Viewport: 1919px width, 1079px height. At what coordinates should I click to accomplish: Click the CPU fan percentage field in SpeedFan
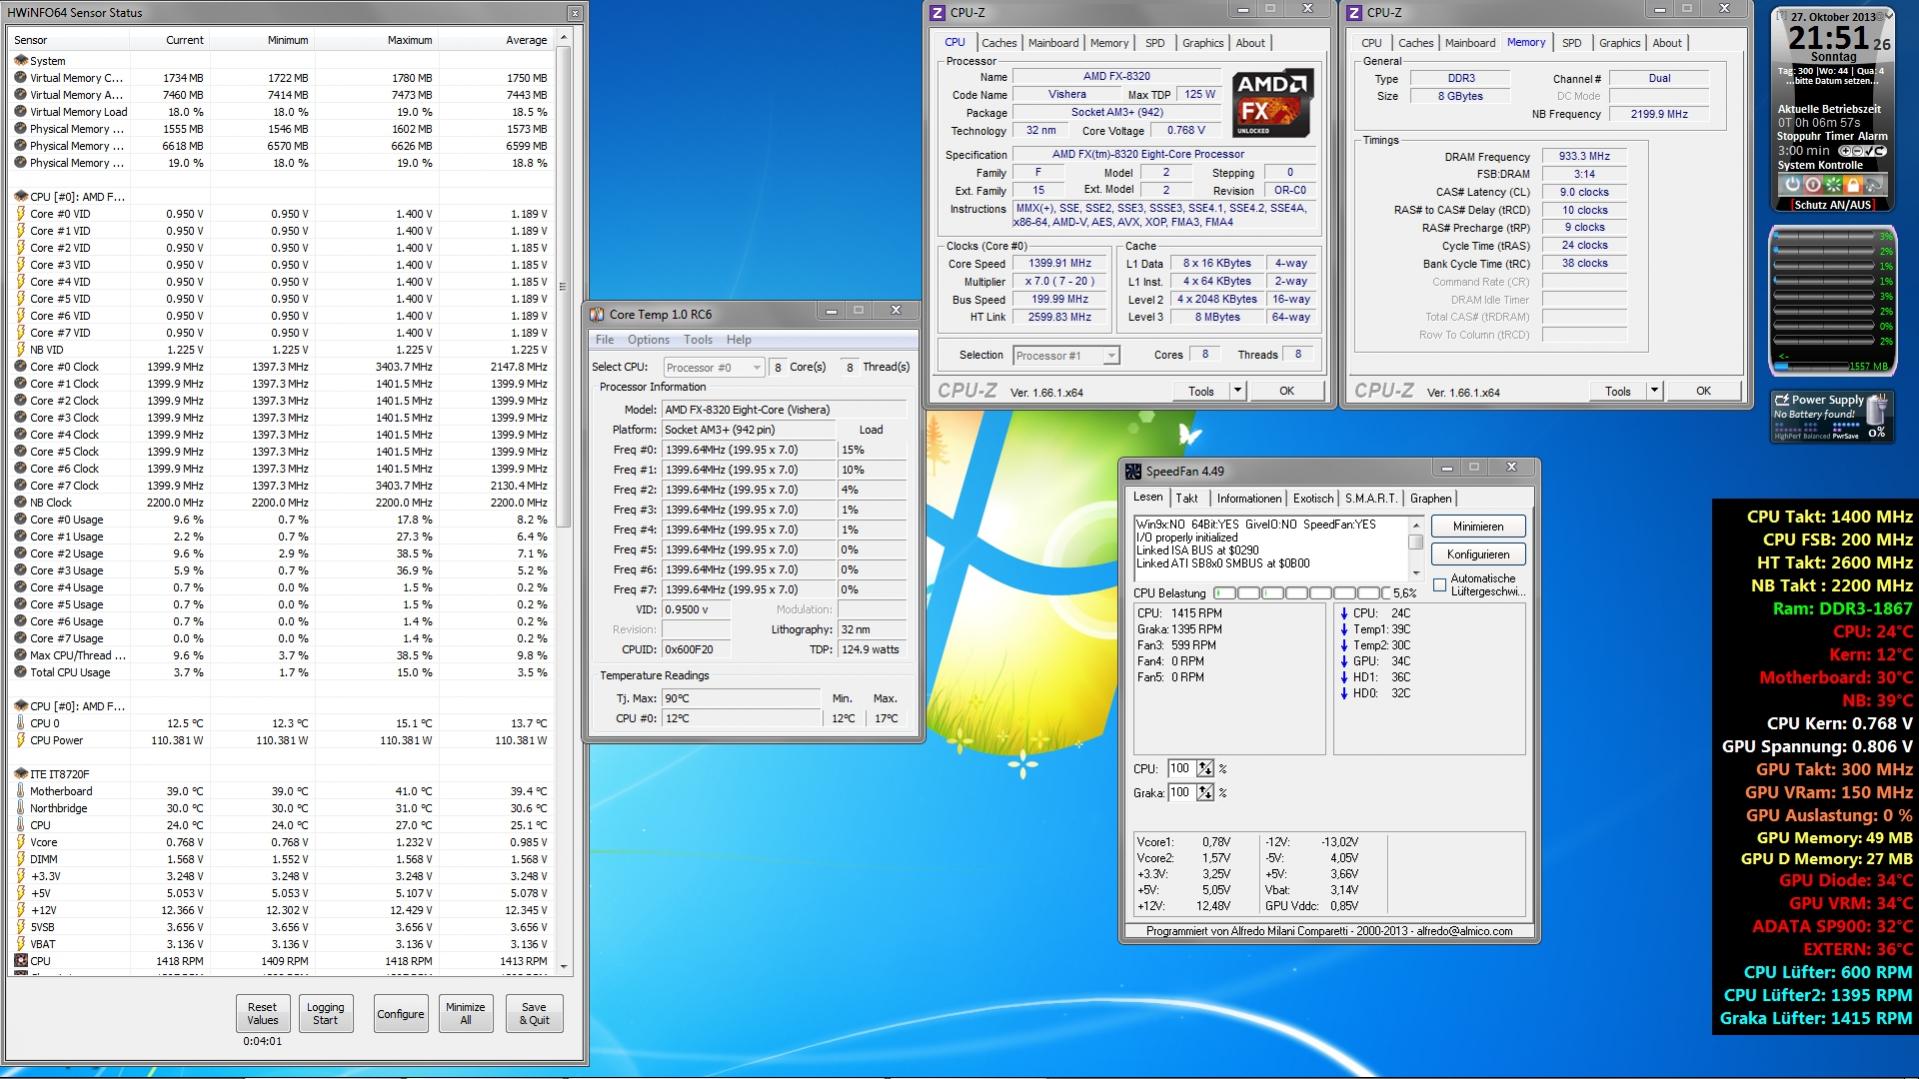(1180, 769)
